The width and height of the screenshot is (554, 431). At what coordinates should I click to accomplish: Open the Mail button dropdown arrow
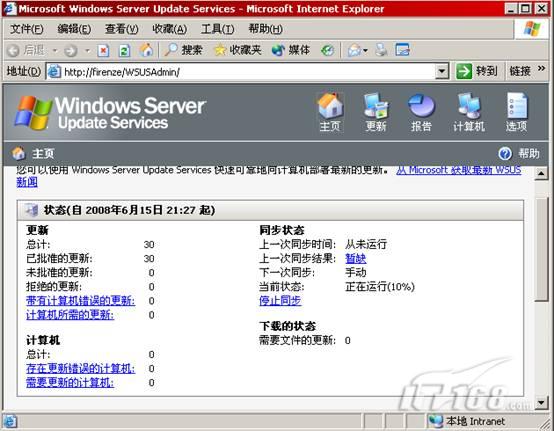(x=366, y=51)
